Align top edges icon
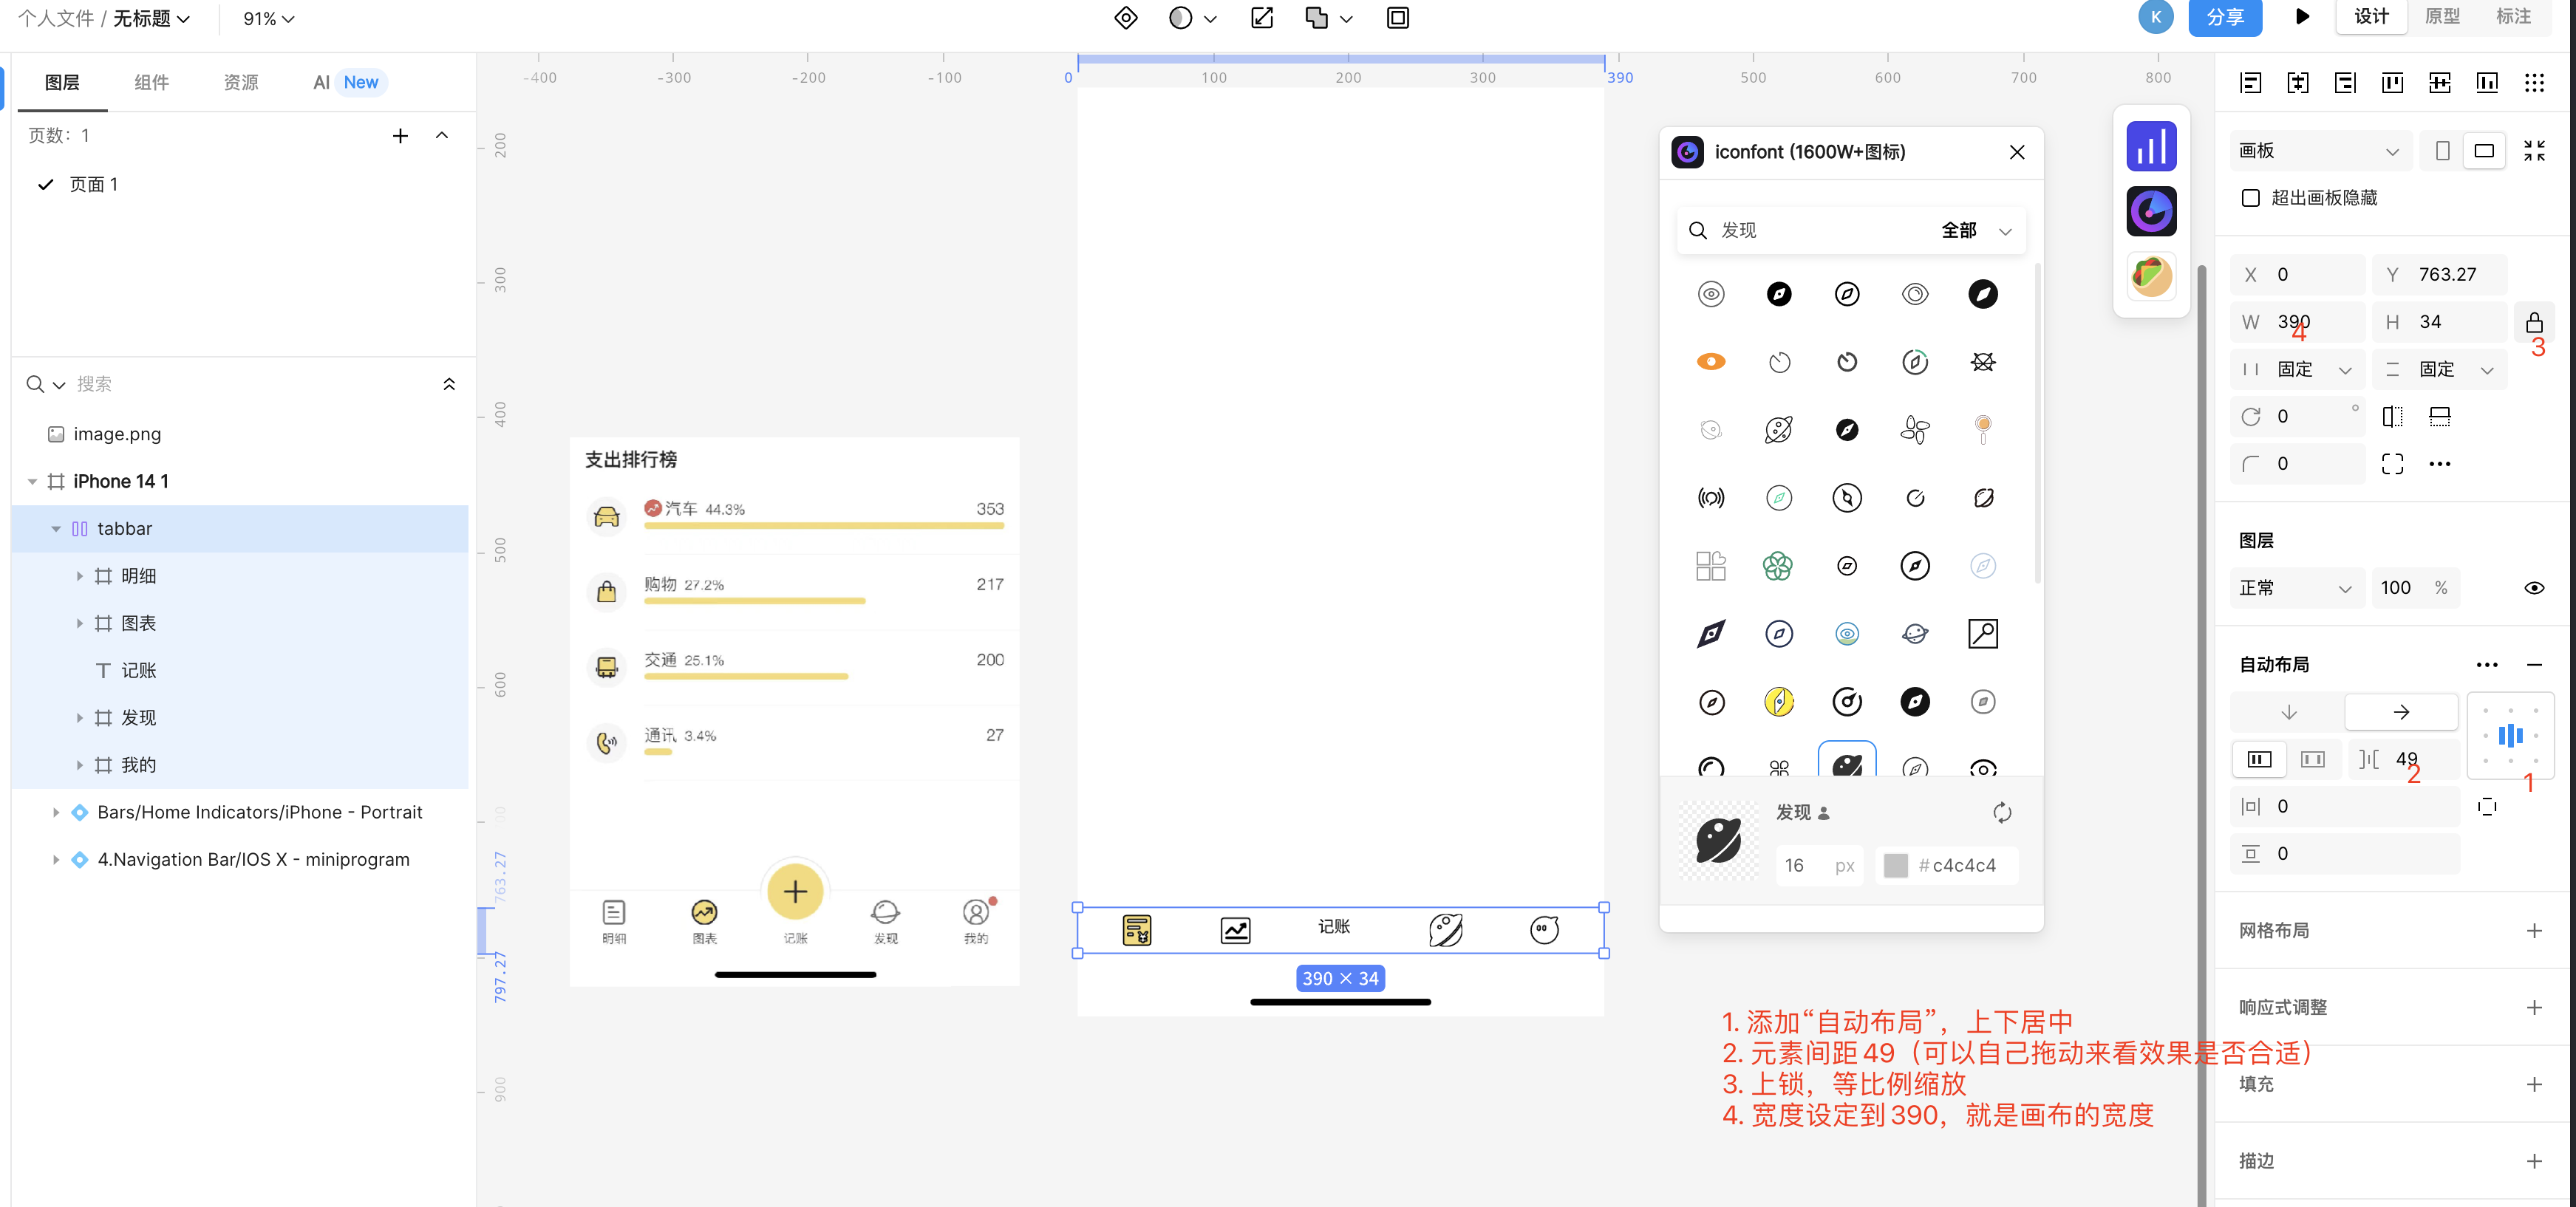 click(2392, 83)
